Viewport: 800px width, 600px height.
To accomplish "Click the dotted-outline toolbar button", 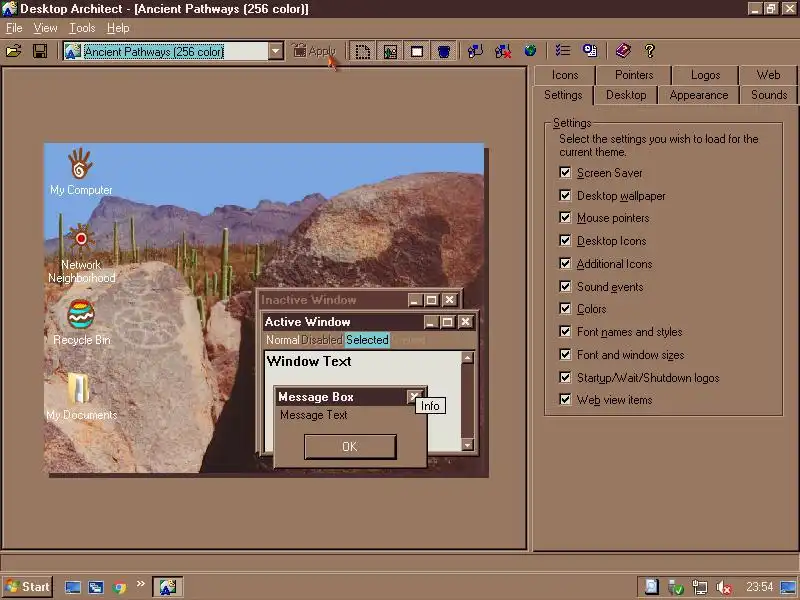I will (363, 52).
